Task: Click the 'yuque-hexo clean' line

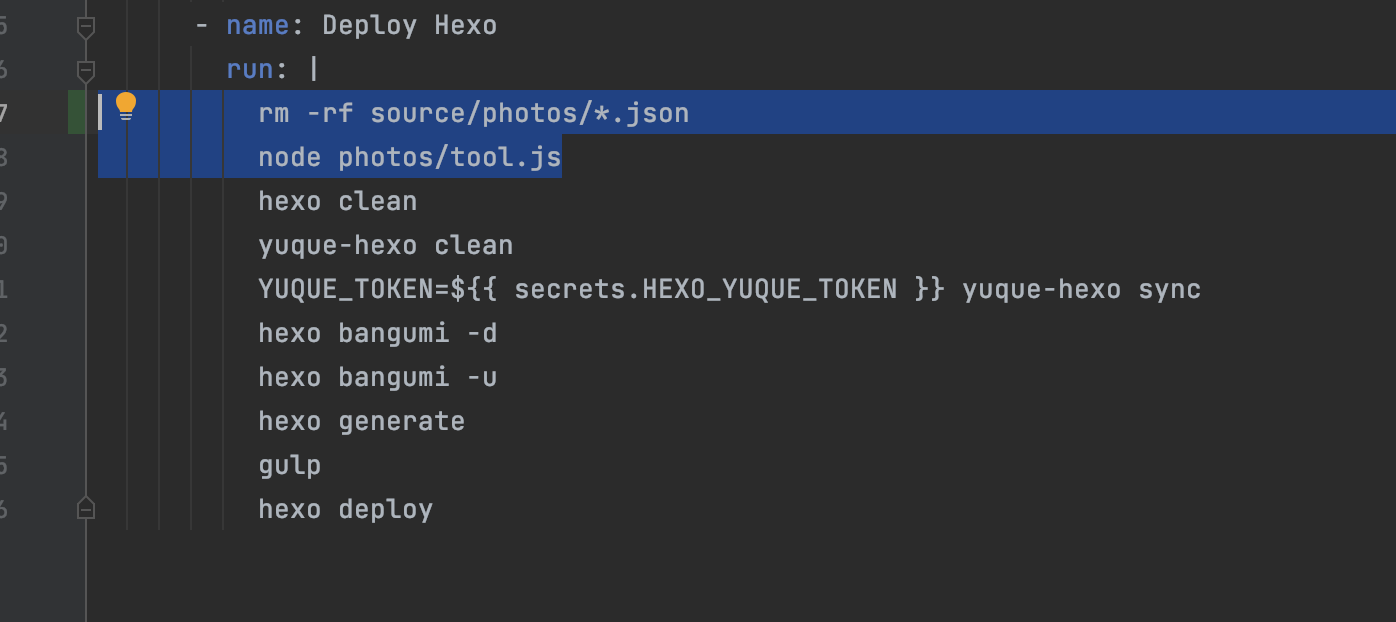Action: (385, 245)
